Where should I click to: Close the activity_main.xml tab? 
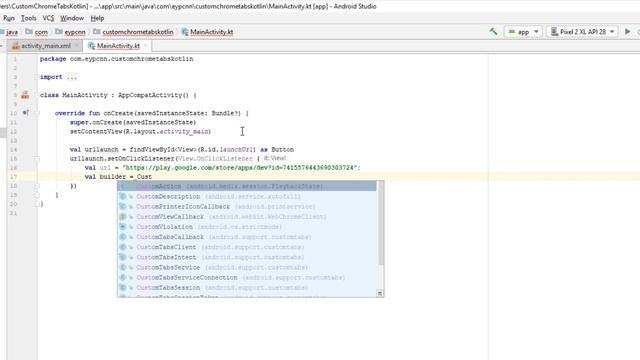(x=76, y=46)
